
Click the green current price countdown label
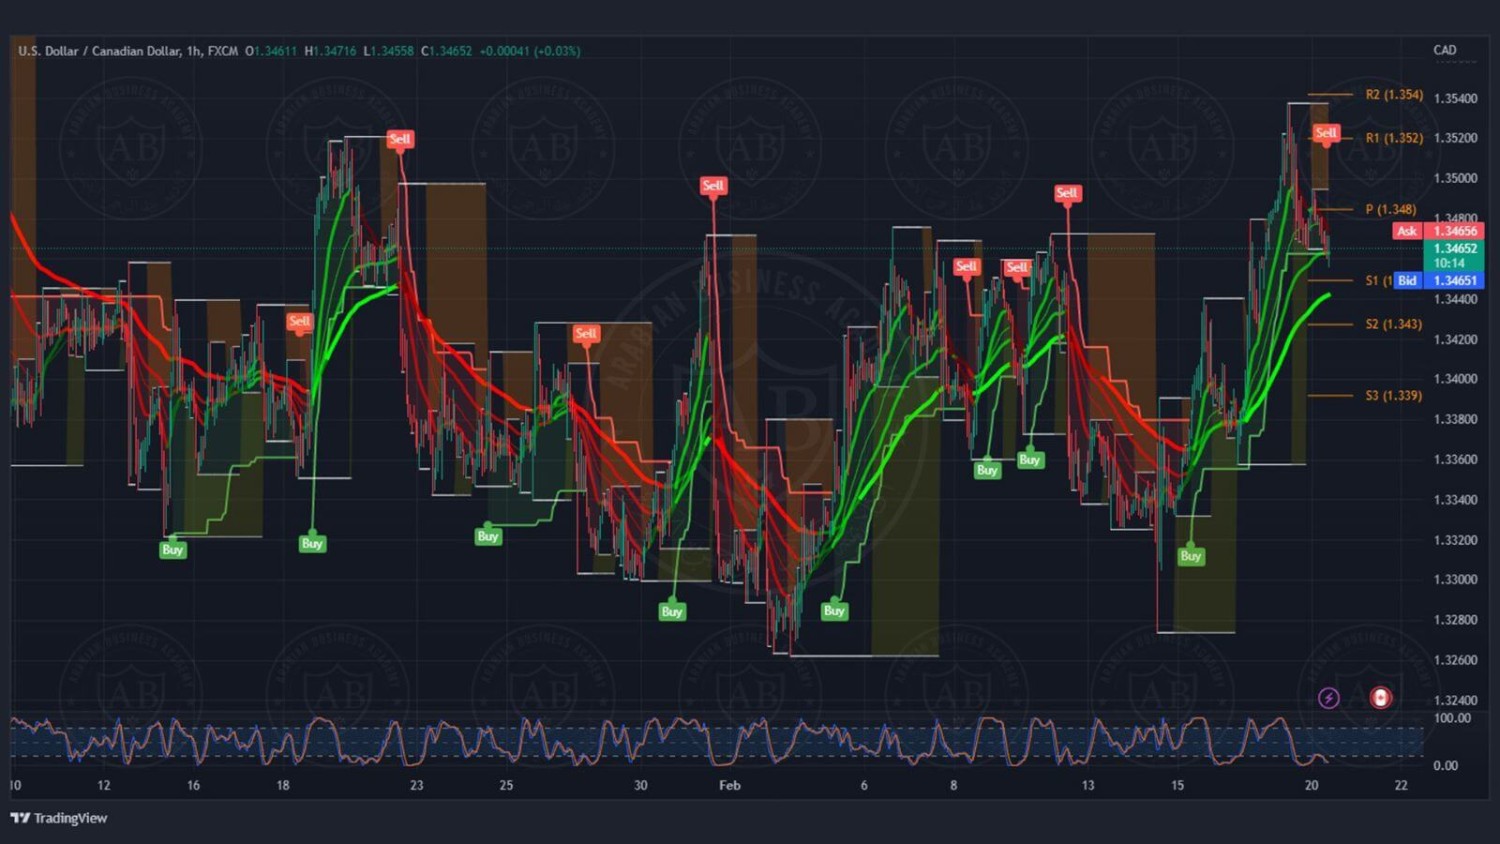click(1454, 256)
